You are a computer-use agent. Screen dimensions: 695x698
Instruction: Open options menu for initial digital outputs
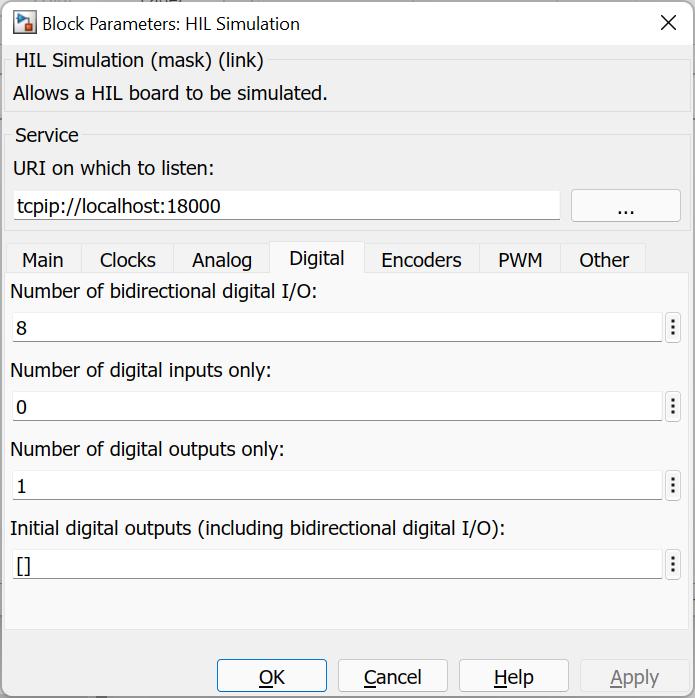(673, 564)
